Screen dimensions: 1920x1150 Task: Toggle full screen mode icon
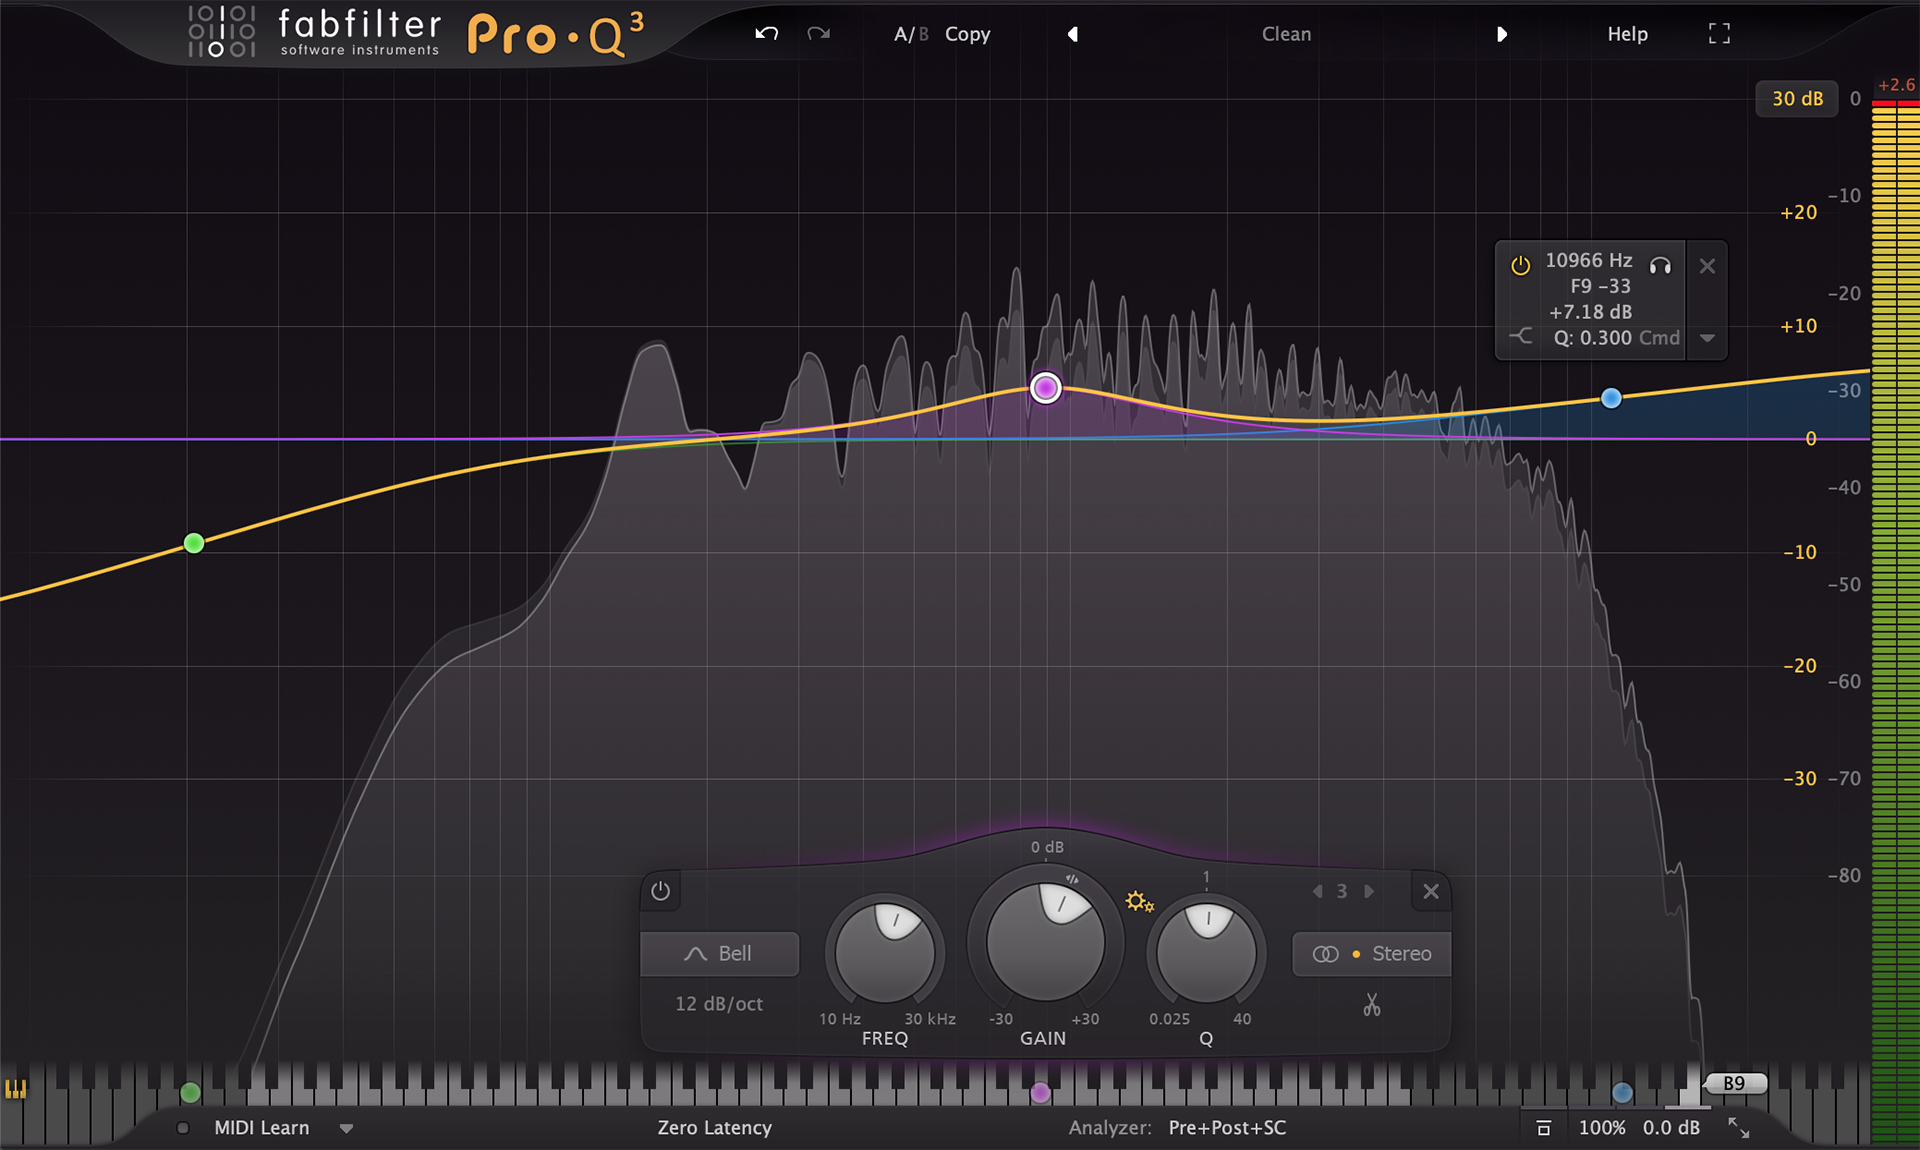point(1719,34)
